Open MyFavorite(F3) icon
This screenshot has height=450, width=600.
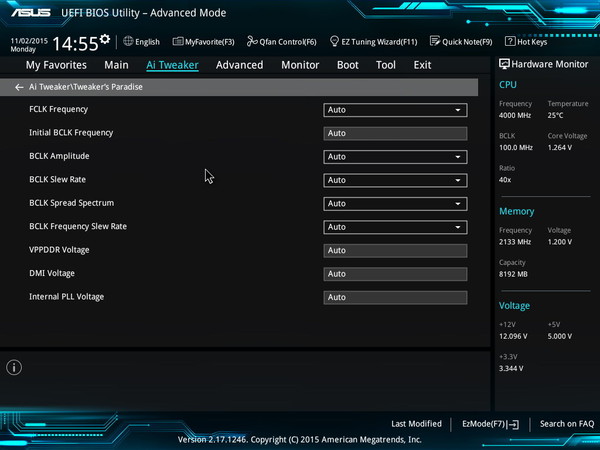click(x=178, y=41)
